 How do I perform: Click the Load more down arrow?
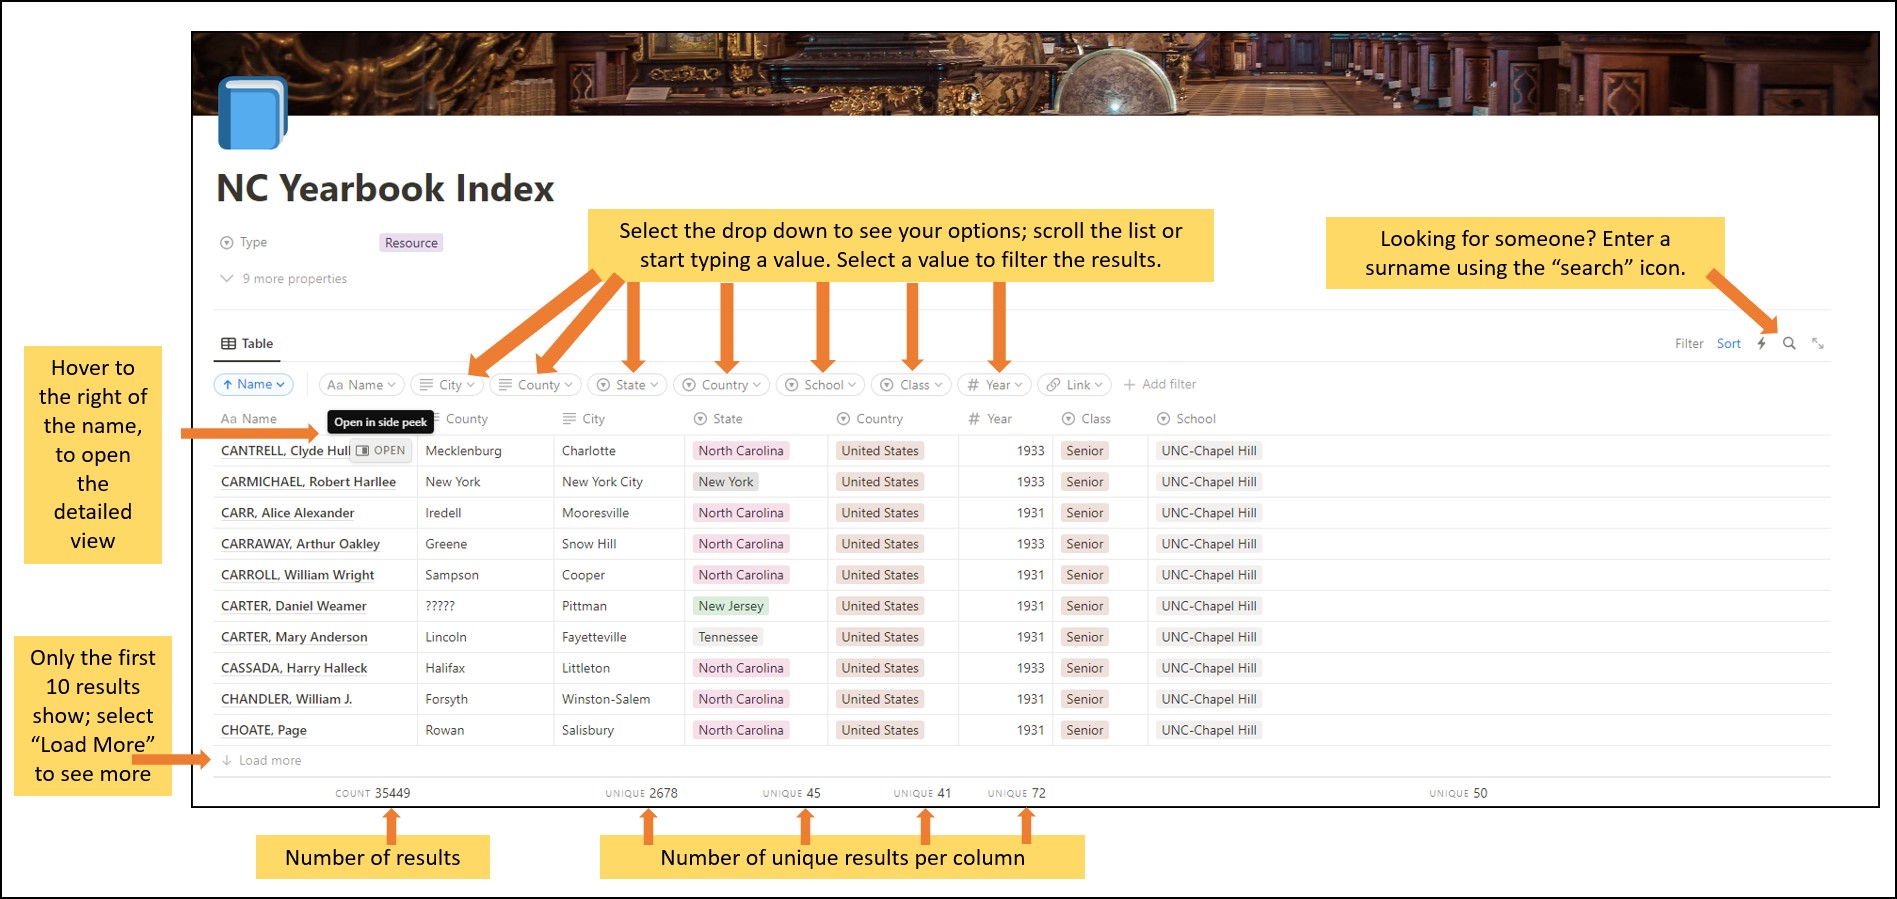(x=227, y=761)
